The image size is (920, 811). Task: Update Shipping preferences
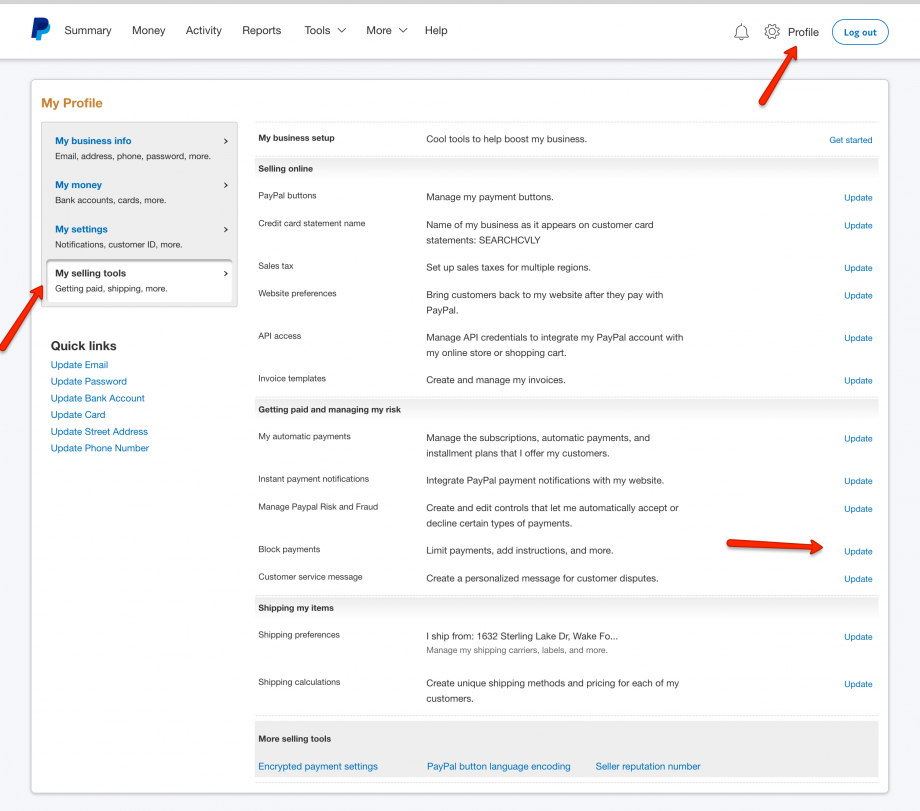point(858,637)
